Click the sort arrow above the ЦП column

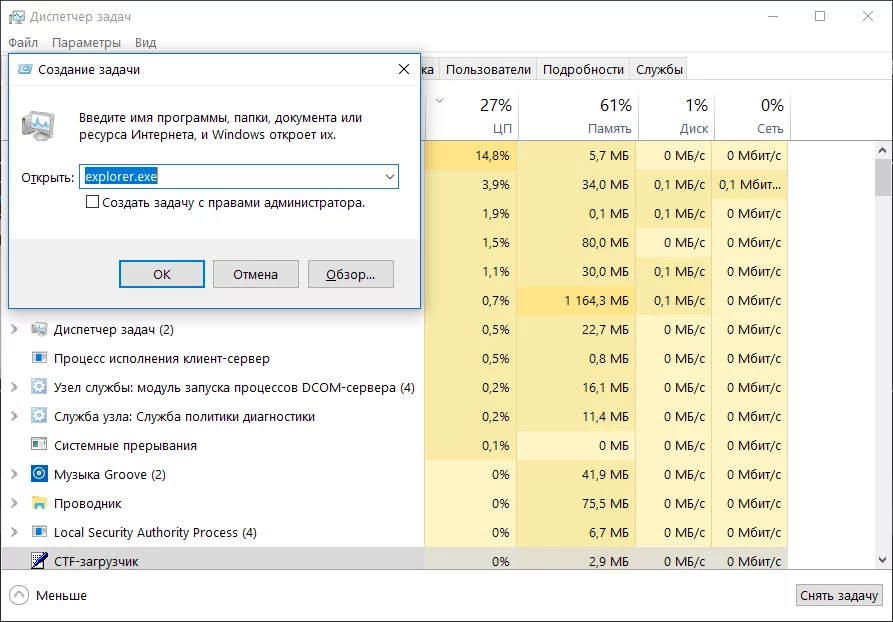click(x=439, y=101)
